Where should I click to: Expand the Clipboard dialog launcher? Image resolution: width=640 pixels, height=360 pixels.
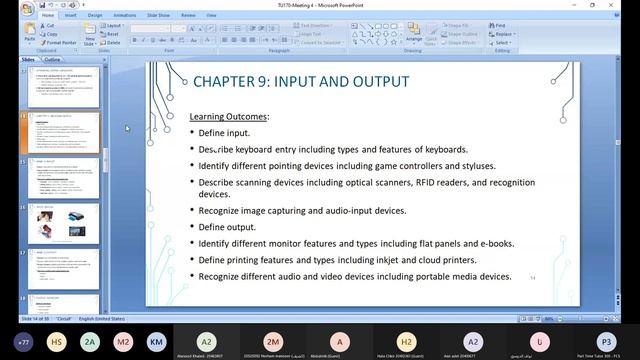pyautogui.click(x=76, y=51)
